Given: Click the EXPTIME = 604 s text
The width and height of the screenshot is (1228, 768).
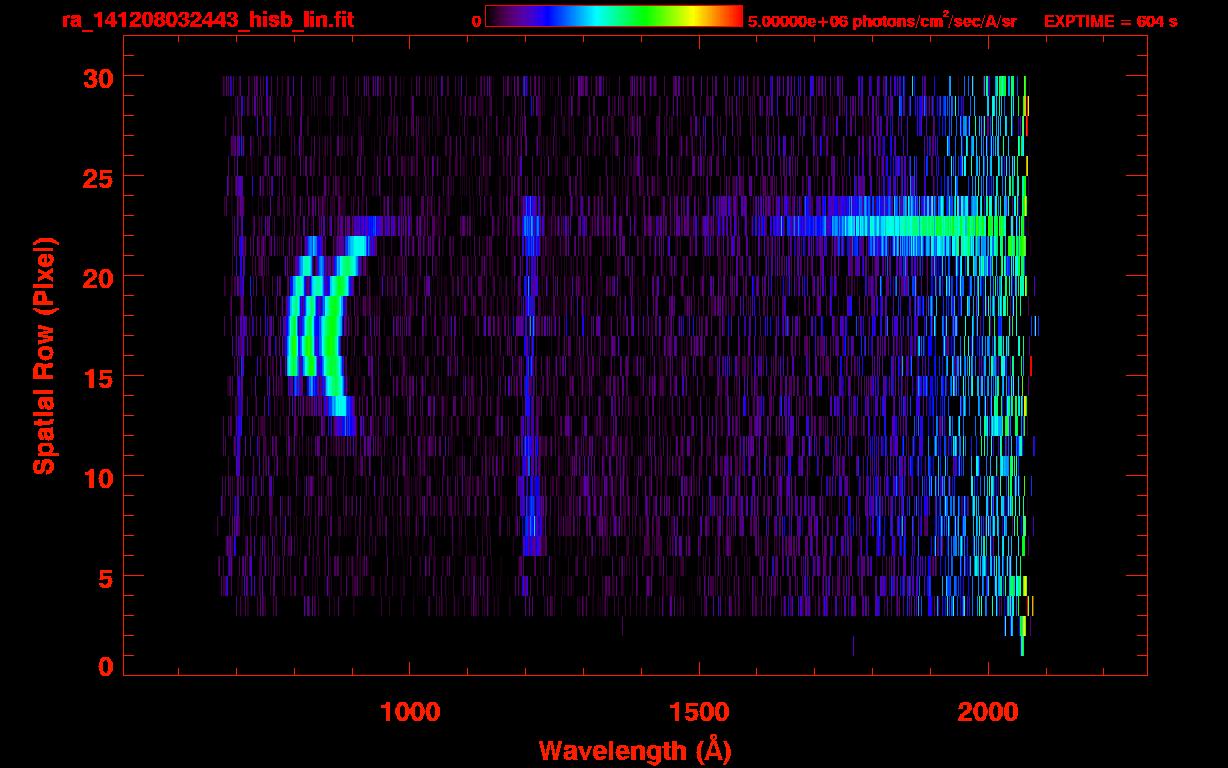Looking at the screenshot, I should 1110,21.
